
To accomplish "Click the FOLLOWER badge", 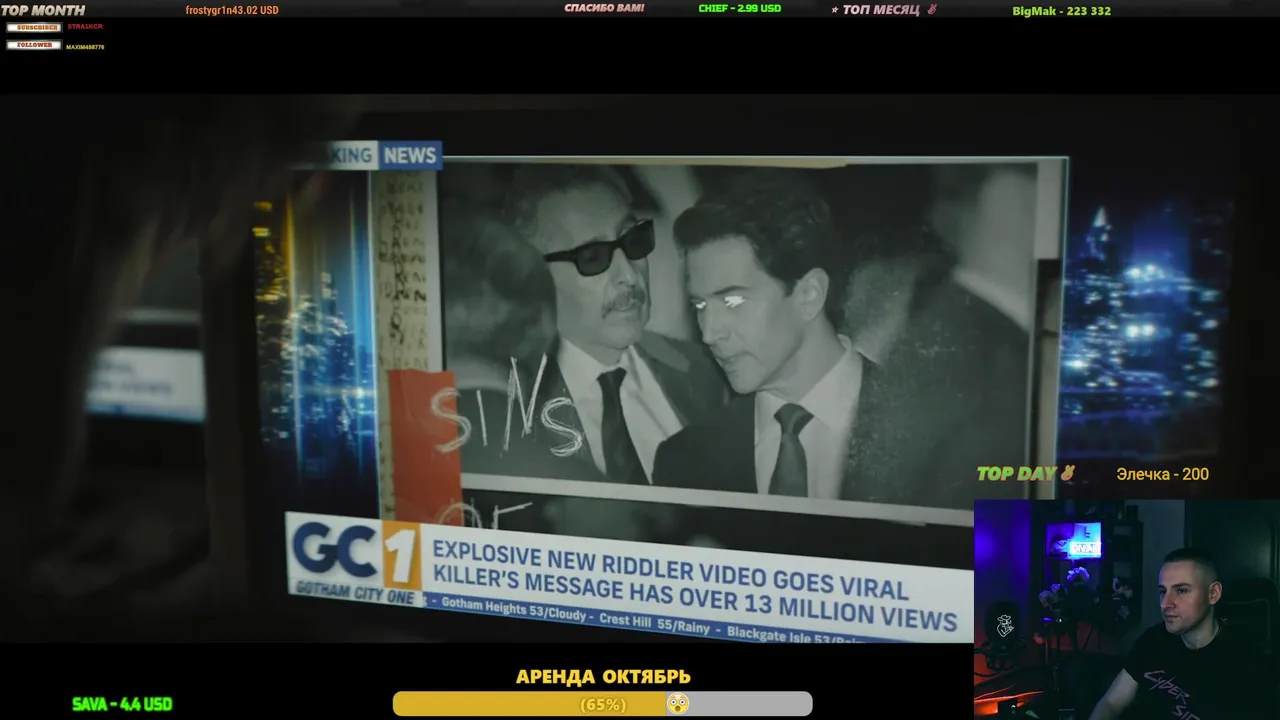I will pyautogui.click(x=34, y=45).
